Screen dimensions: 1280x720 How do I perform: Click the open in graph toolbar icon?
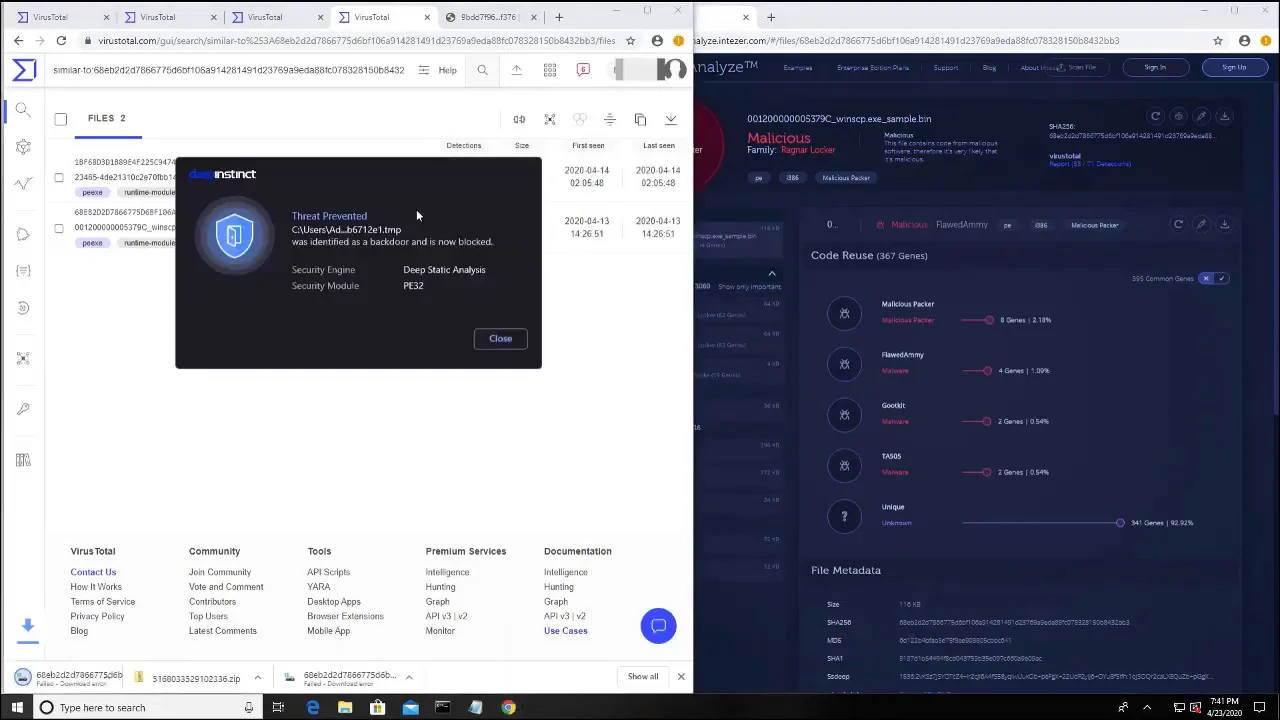(x=549, y=119)
